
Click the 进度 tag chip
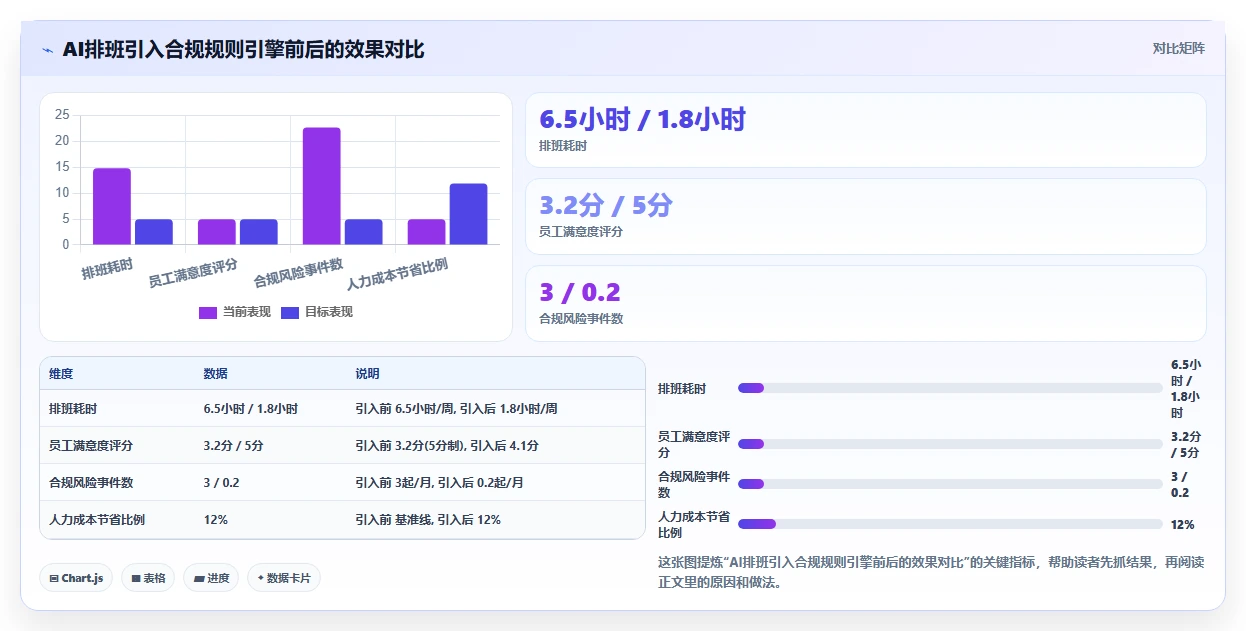[x=211, y=578]
